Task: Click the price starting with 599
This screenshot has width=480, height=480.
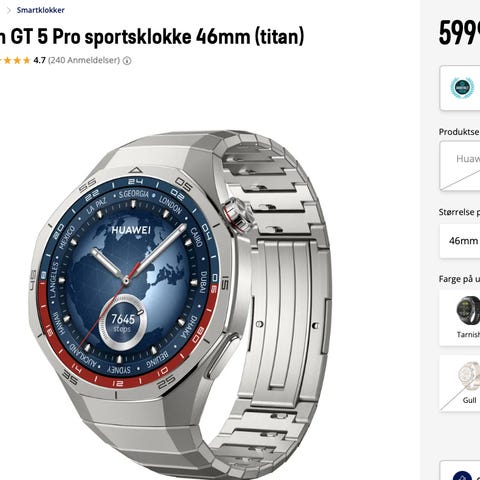Action: click(459, 33)
